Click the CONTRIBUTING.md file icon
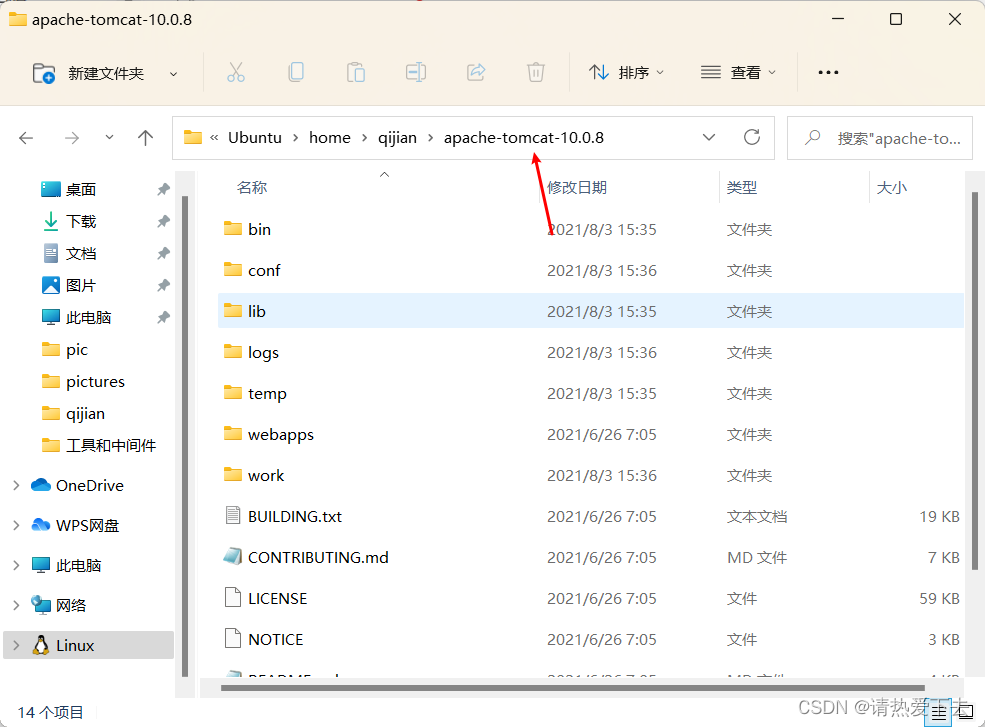The image size is (985, 727). pyautogui.click(x=232, y=557)
